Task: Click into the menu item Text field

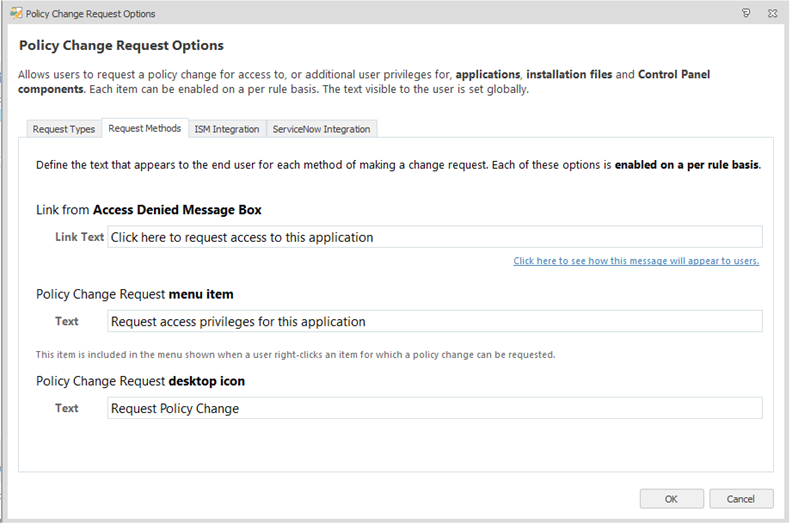Action: pos(434,321)
